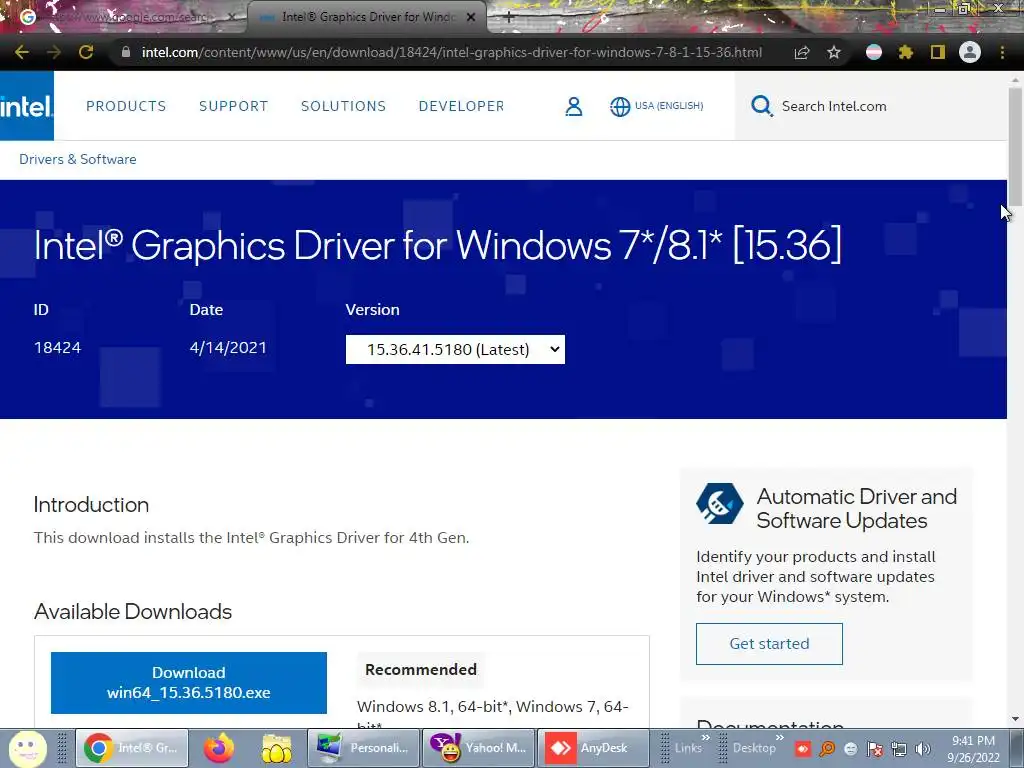This screenshot has width=1024, height=768.
Task: Click the striped round extension icon
Action: click(x=874, y=52)
